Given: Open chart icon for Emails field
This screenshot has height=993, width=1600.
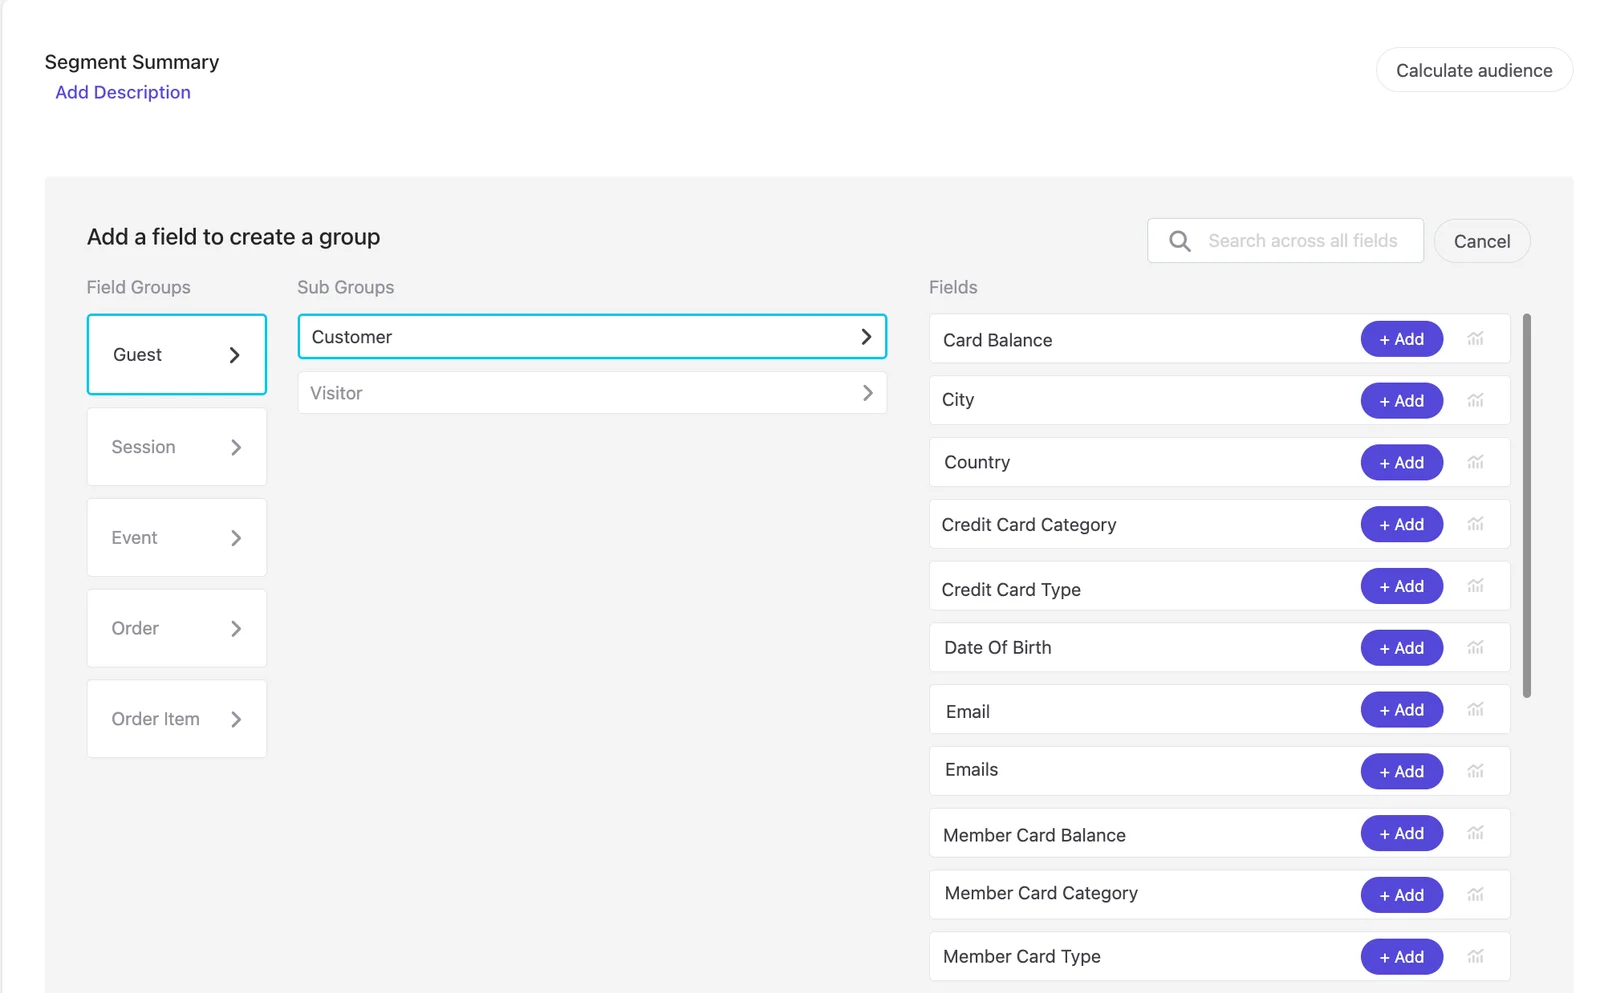Looking at the screenshot, I should pos(1475,771).
